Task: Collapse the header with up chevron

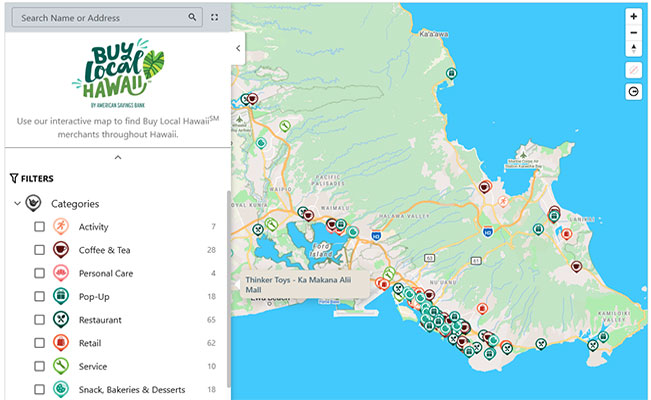Action: (118, 157)
